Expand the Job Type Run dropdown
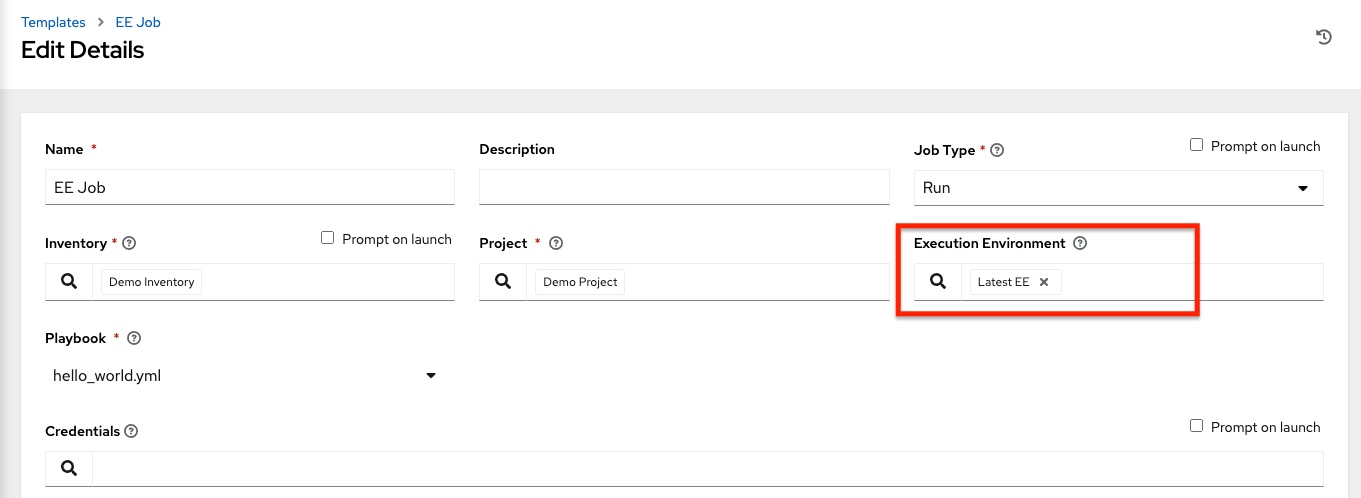1361x498 pixels. (x=1118, y=188)
